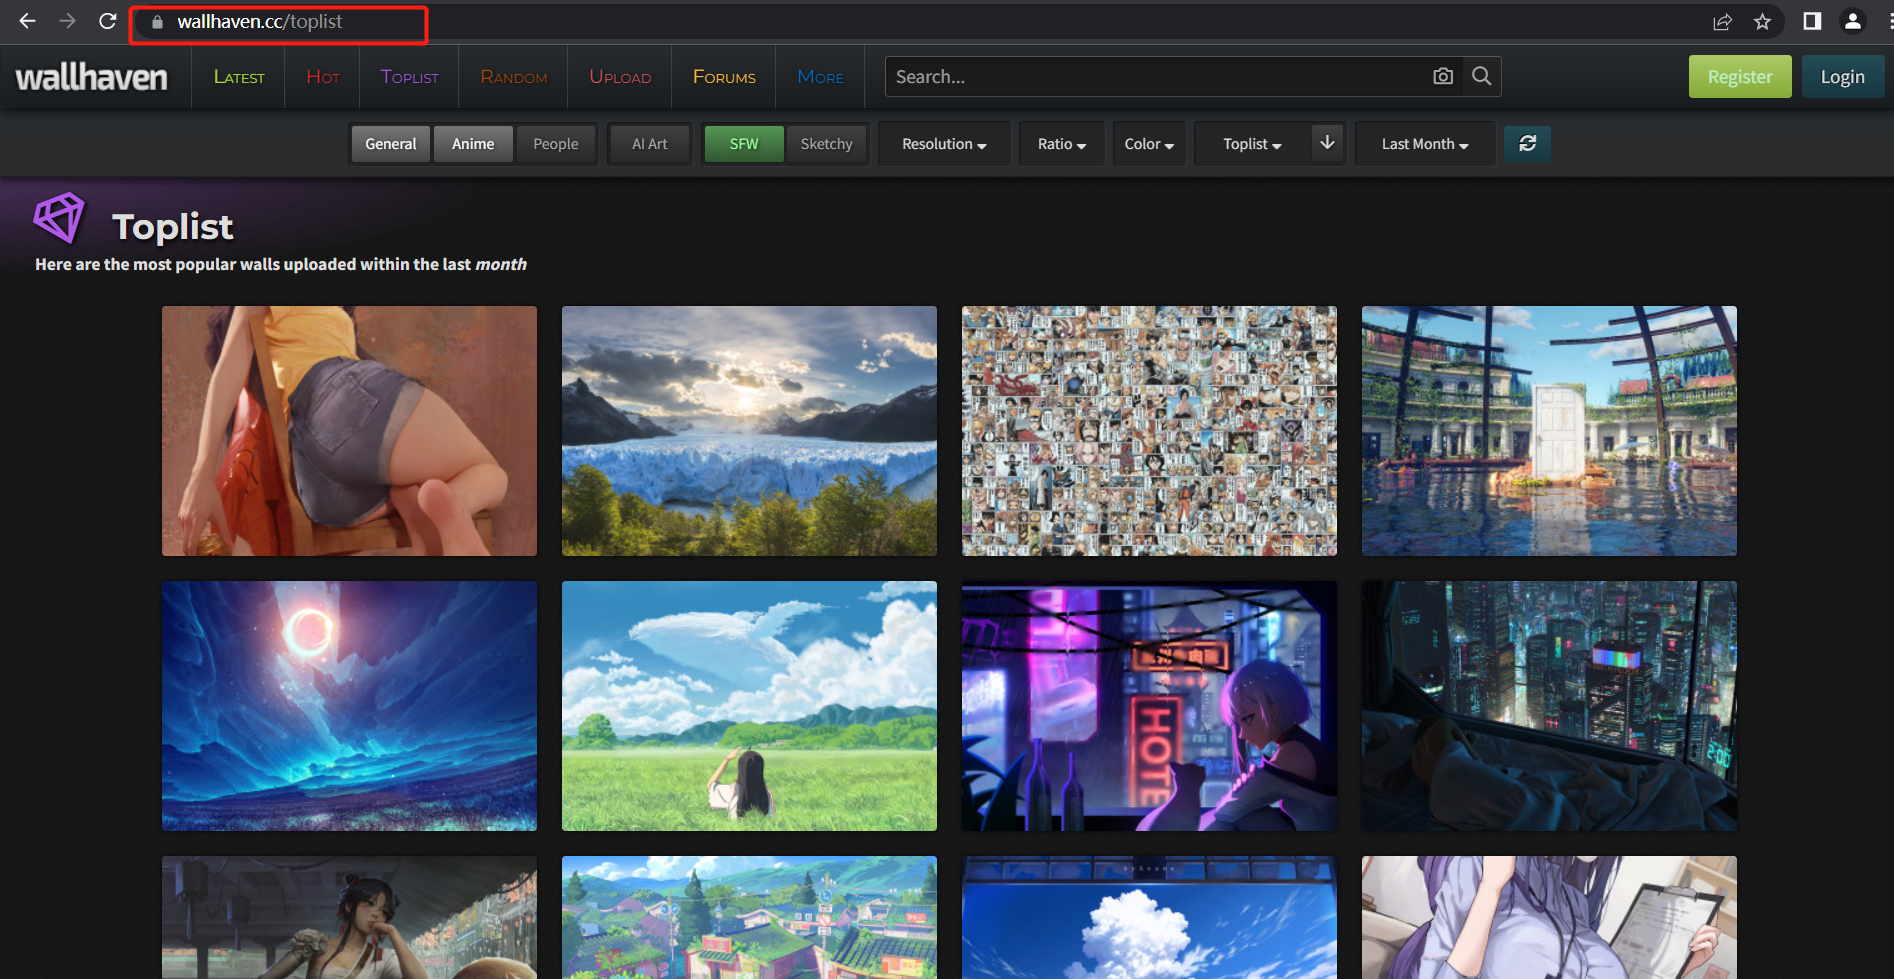Refresh results with the blue refresh button
Screen dimensions: 1894x979
pyautogui.click(x=1528, y=144)
